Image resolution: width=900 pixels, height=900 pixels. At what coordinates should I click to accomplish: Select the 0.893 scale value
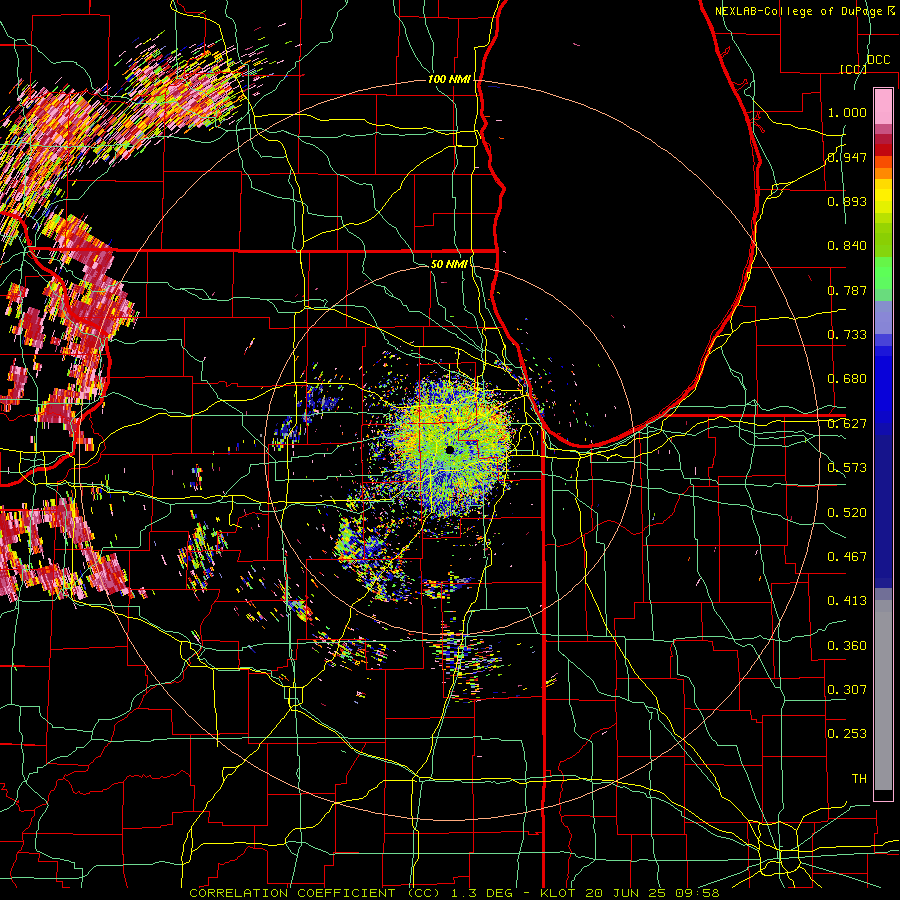847,201
